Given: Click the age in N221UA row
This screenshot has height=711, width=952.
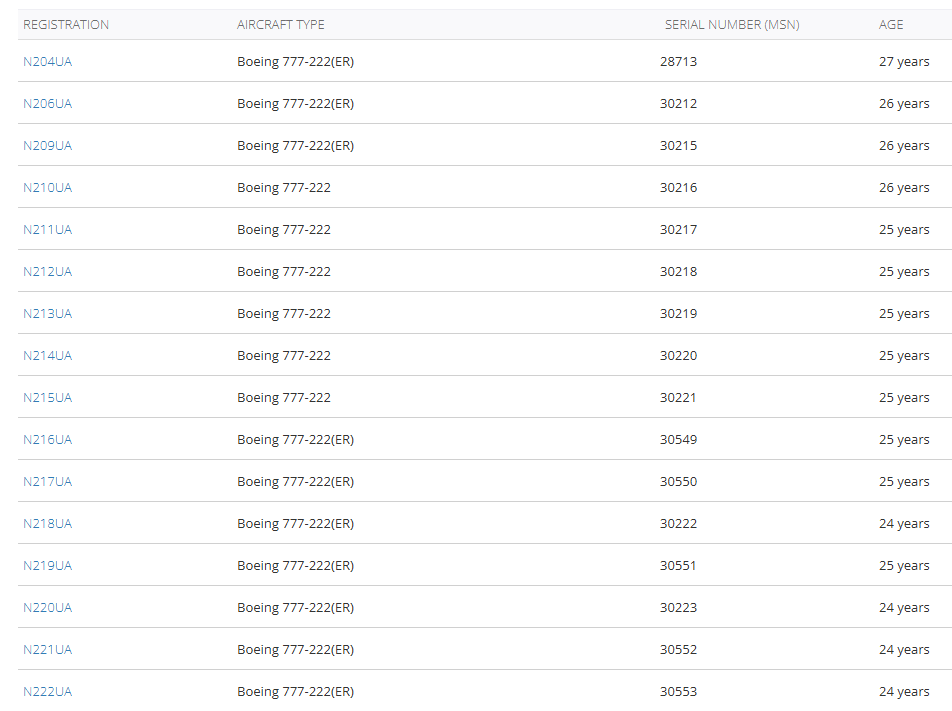Looking at the screenshot, I should coord(904,649).
